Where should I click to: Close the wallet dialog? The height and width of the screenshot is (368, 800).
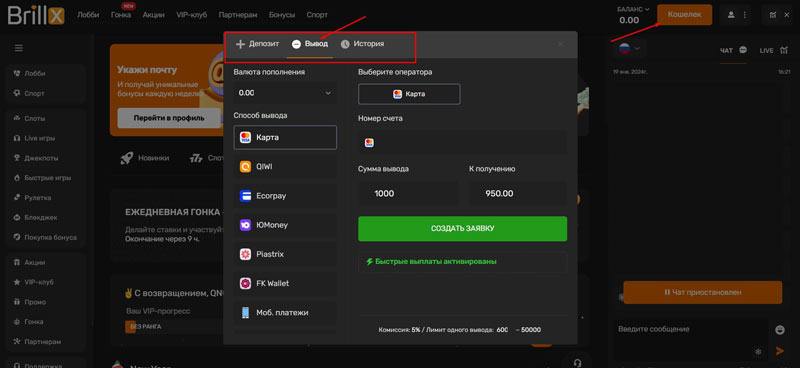[561, 44]
